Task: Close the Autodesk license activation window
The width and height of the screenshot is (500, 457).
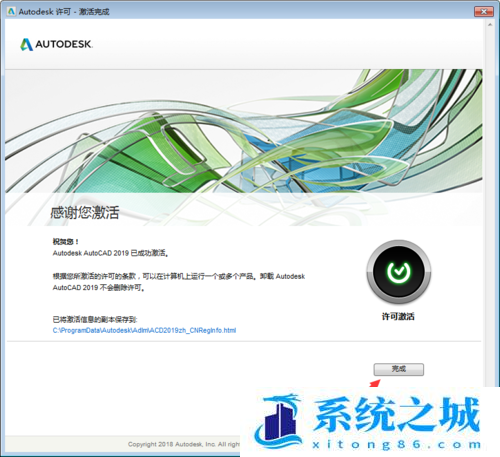Action: [484, 11]
